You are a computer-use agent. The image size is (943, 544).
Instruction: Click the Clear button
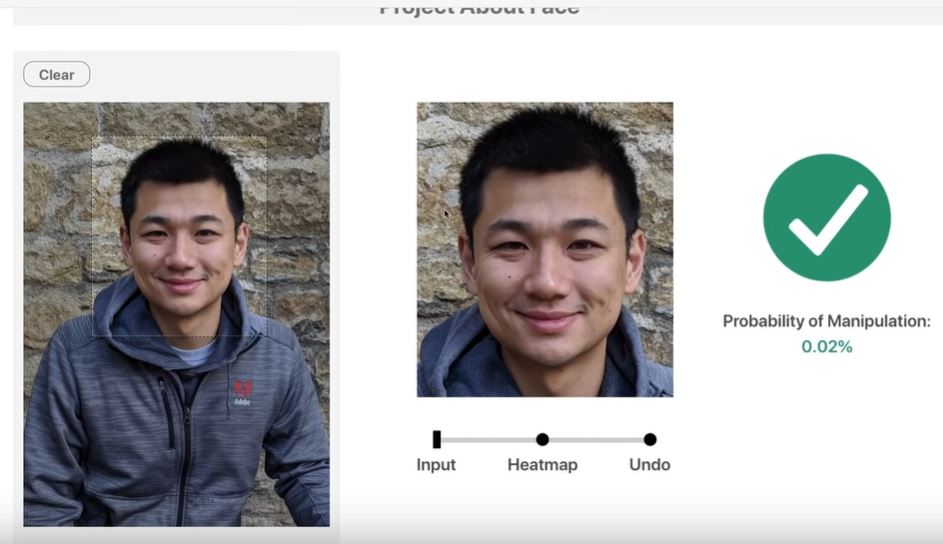coord(57,75)
